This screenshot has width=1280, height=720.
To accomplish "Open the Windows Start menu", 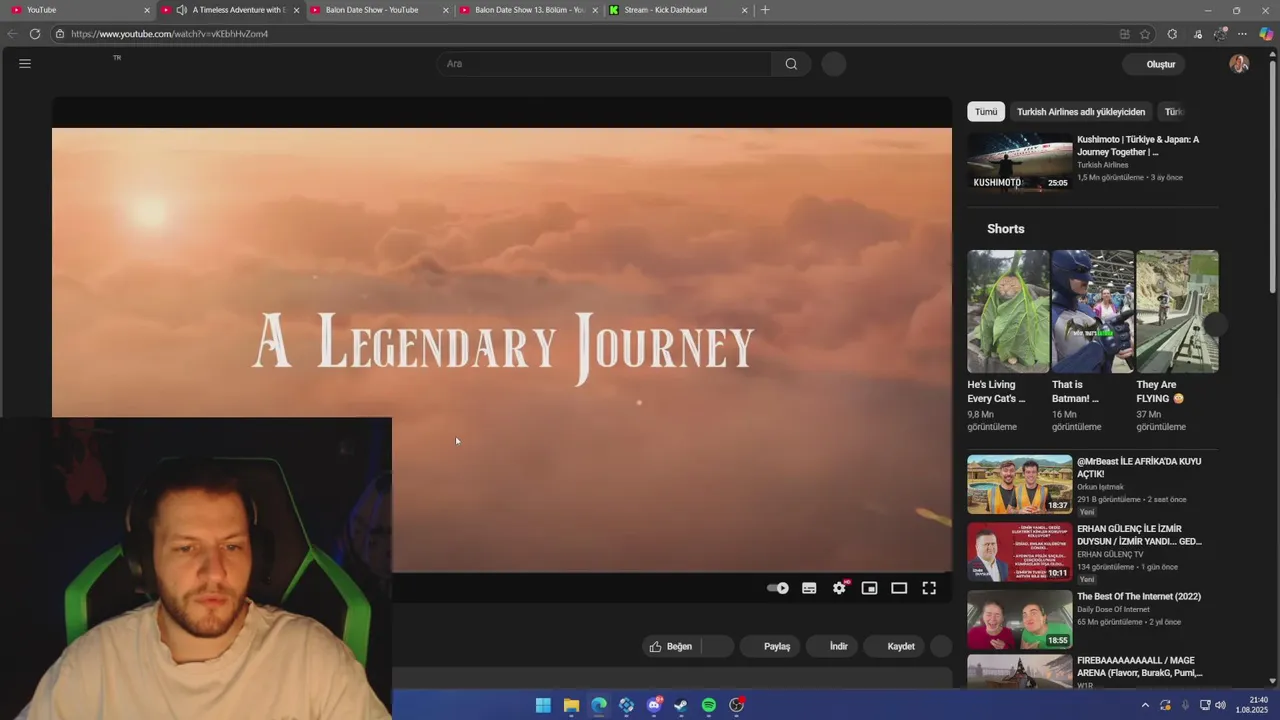I will point(543,705).
